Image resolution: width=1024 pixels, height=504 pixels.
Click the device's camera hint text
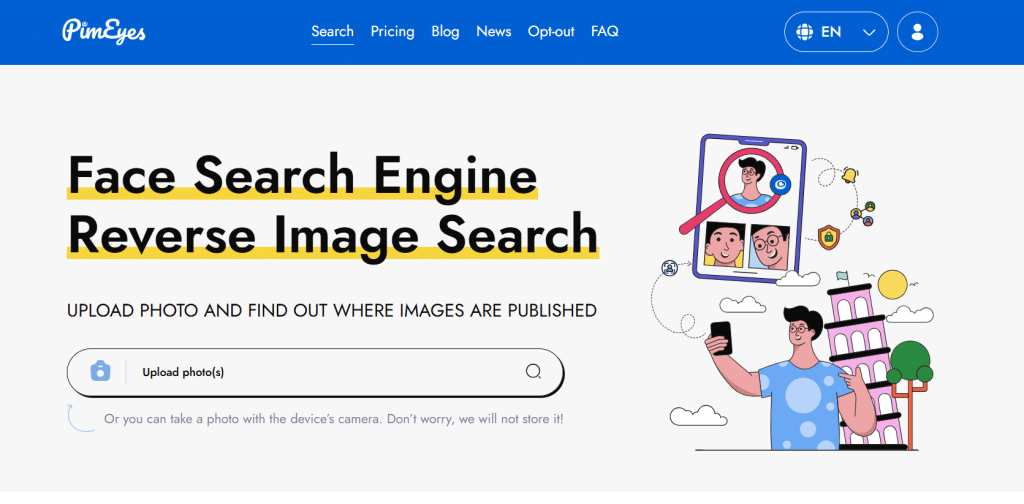click(x=334, y=419)
